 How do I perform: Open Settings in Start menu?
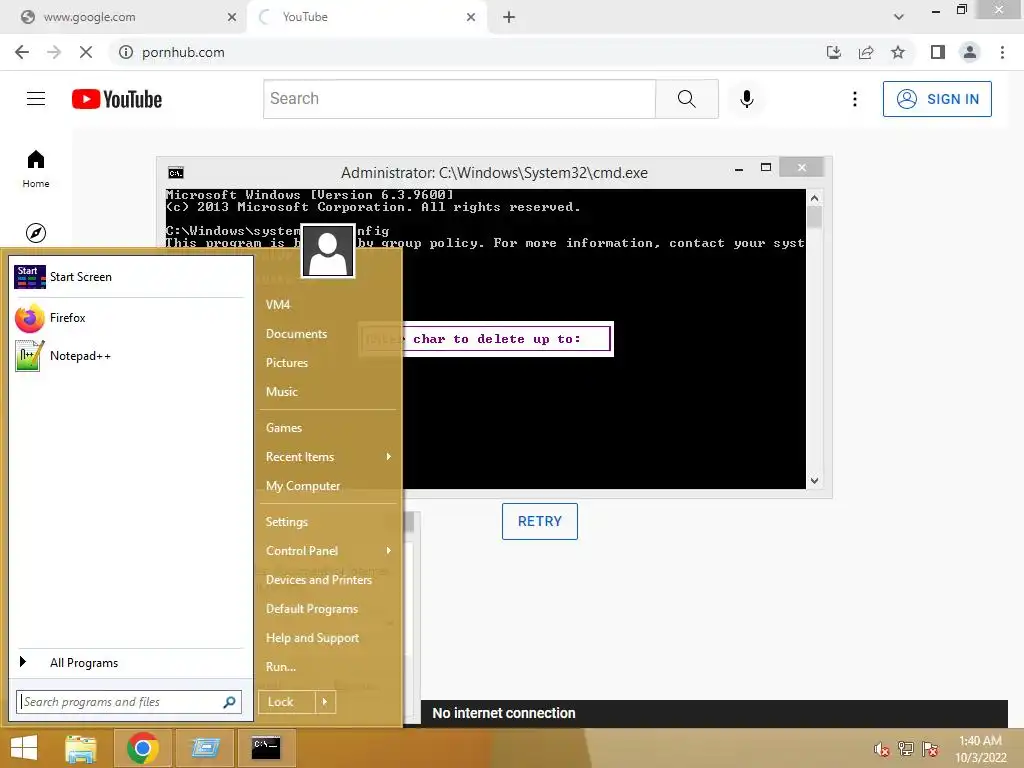287,522
